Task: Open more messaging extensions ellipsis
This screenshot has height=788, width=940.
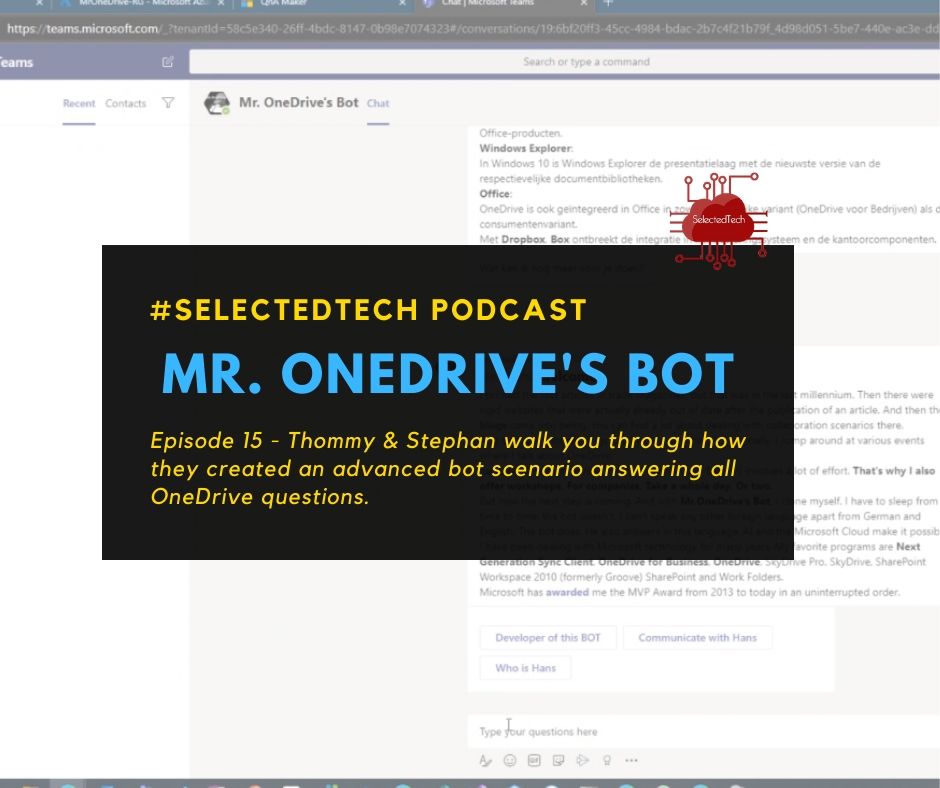Action: [631, 760]
